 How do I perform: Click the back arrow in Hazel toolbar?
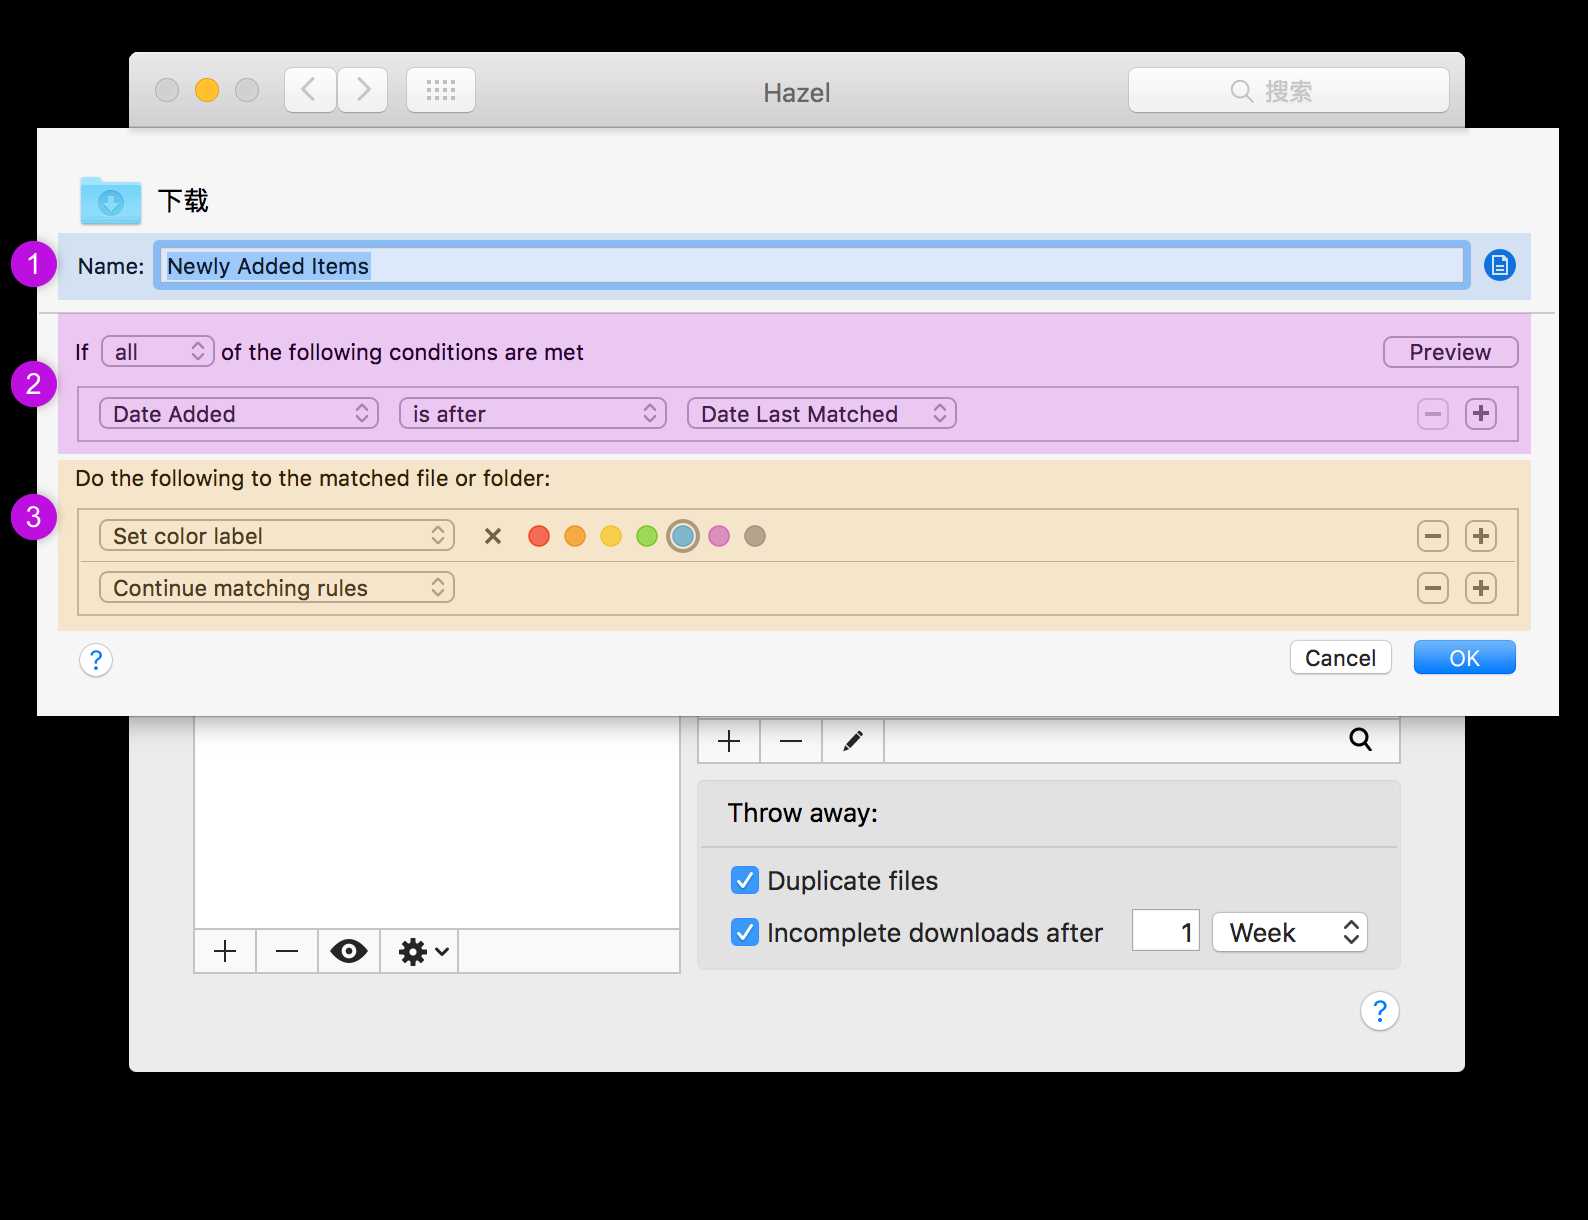point(310,91)
